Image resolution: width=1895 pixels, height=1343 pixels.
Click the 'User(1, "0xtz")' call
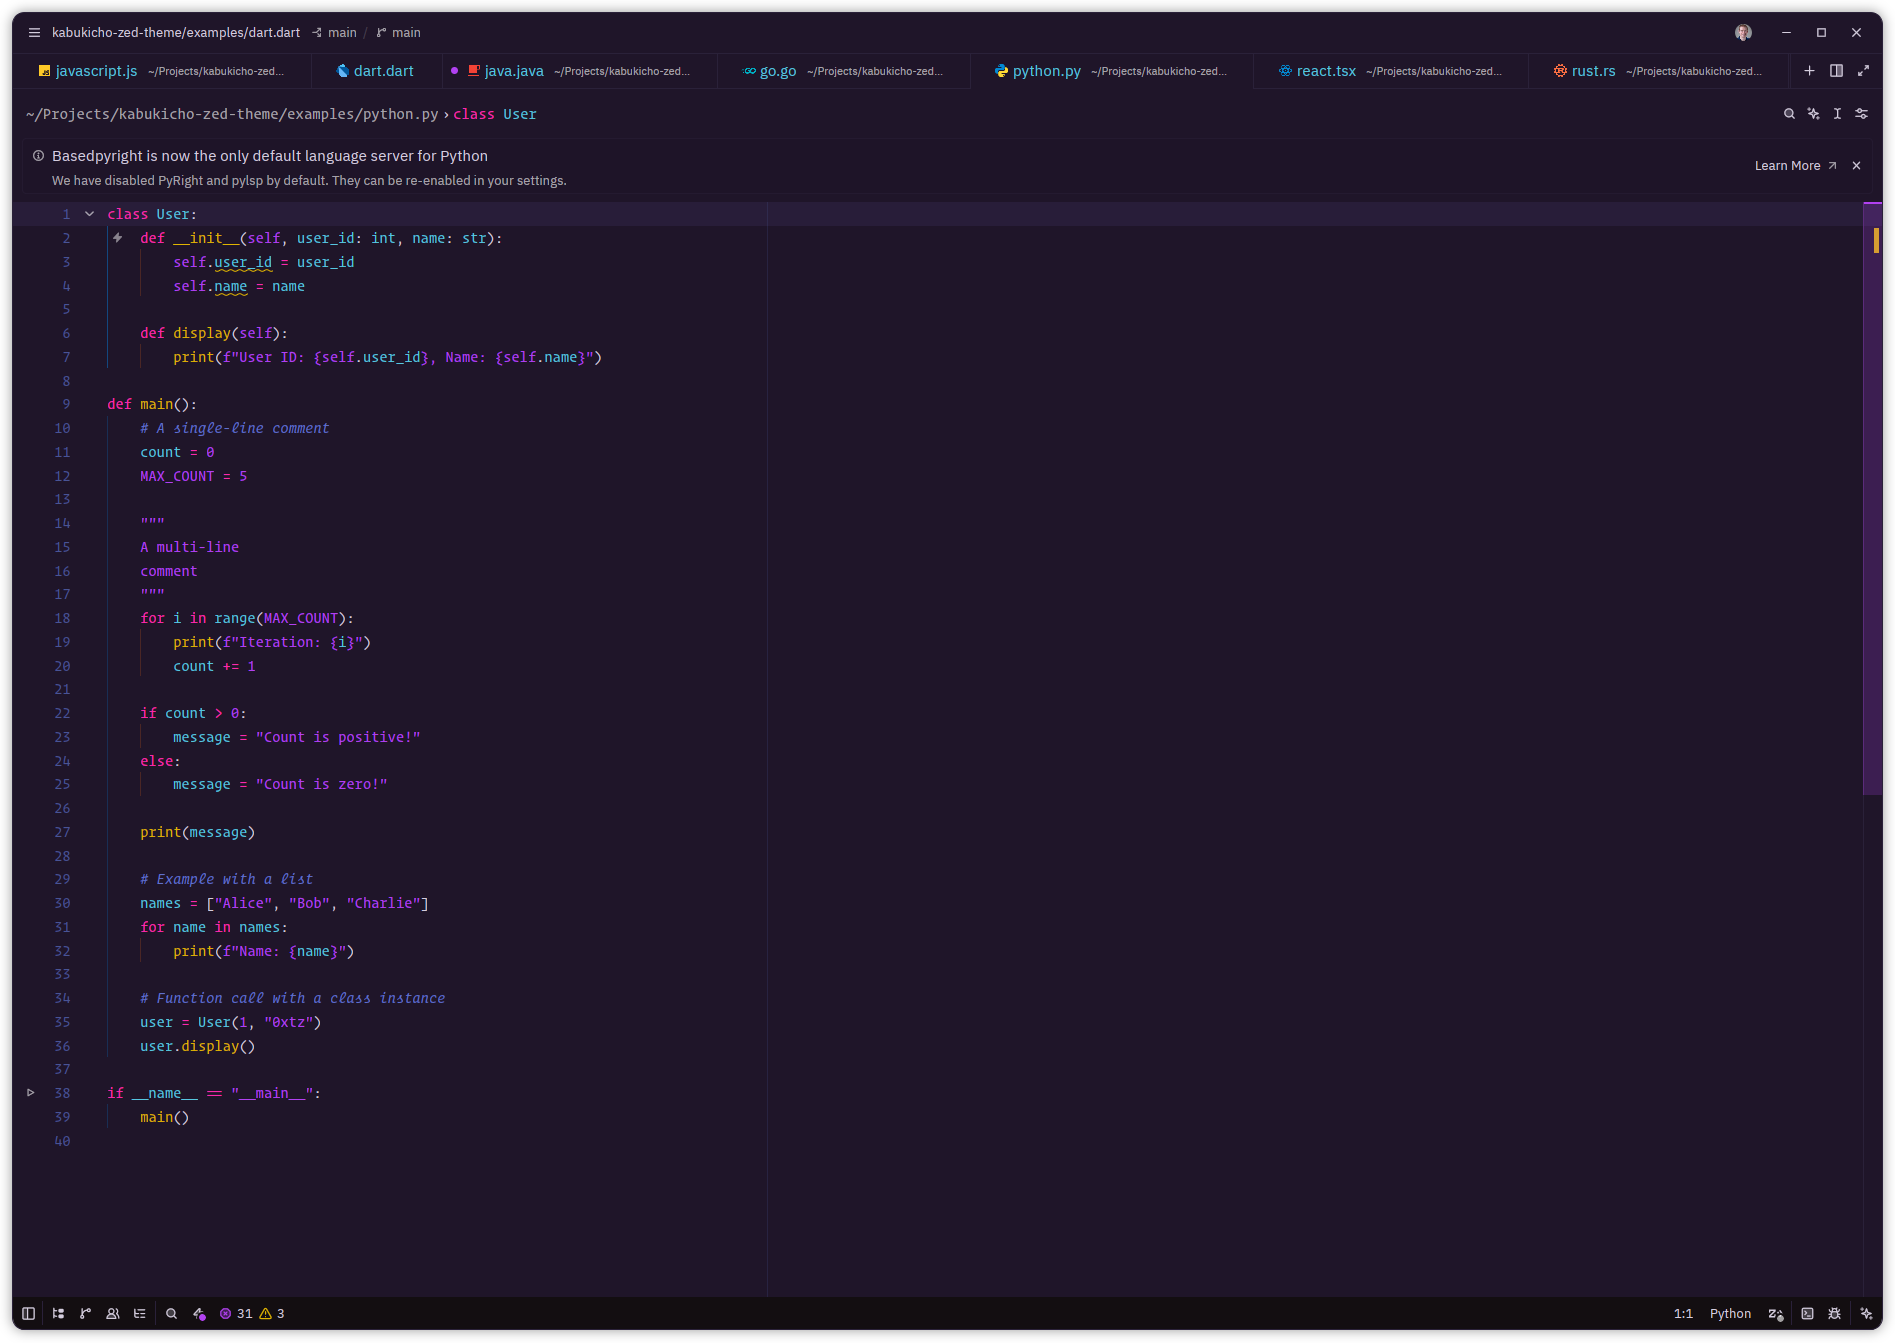tap(259, 1022)
